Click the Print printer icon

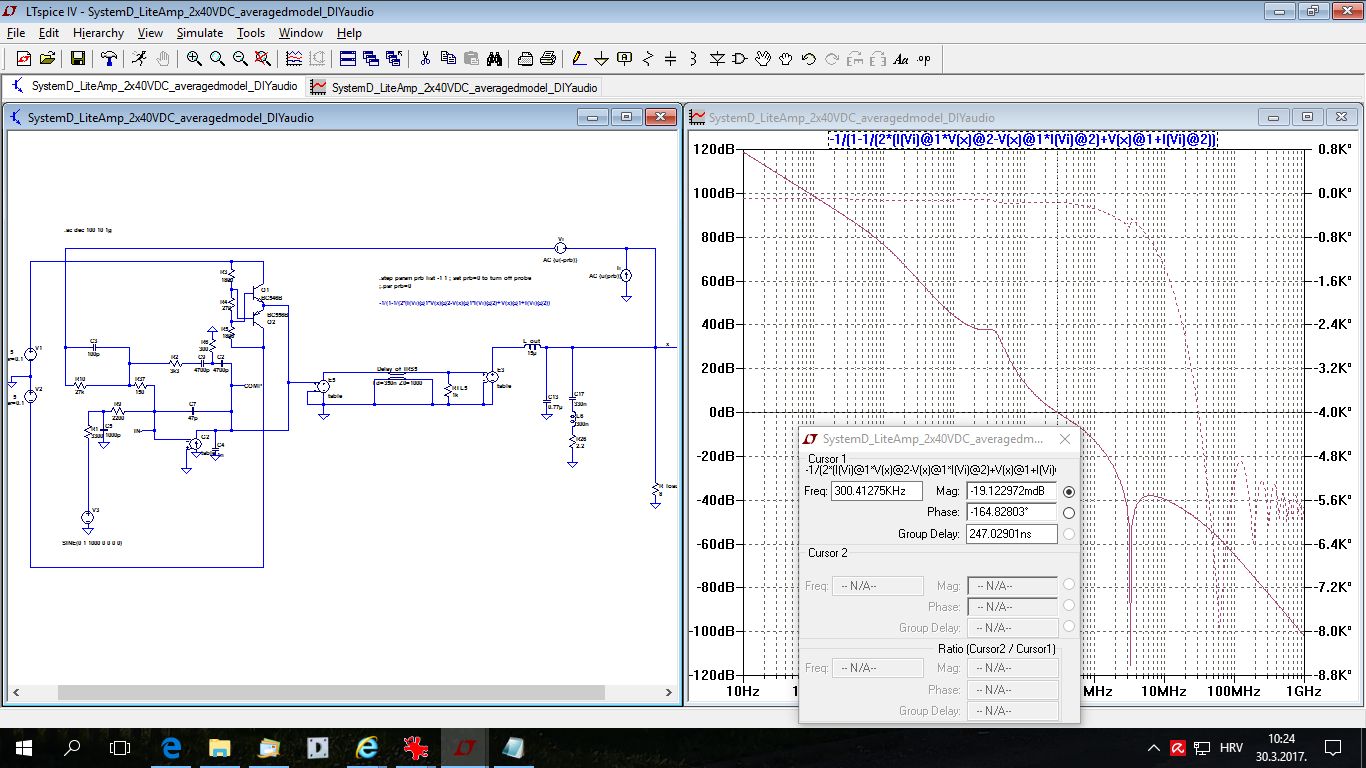click(548, 59)
